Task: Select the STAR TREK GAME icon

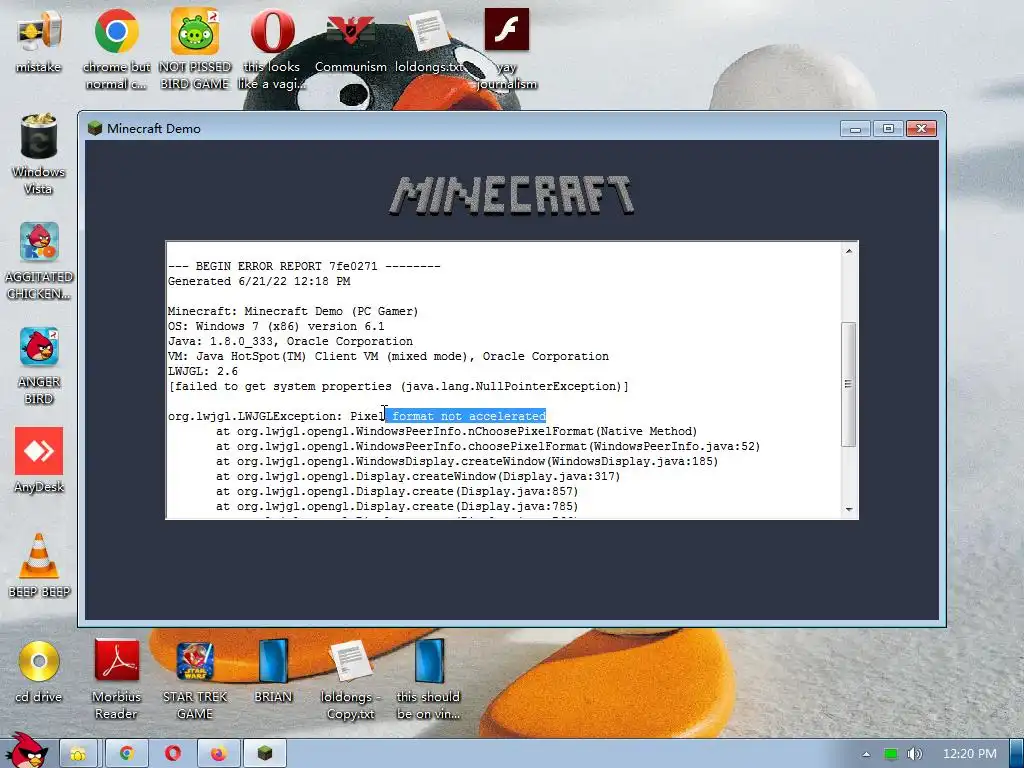Action: 195,679
